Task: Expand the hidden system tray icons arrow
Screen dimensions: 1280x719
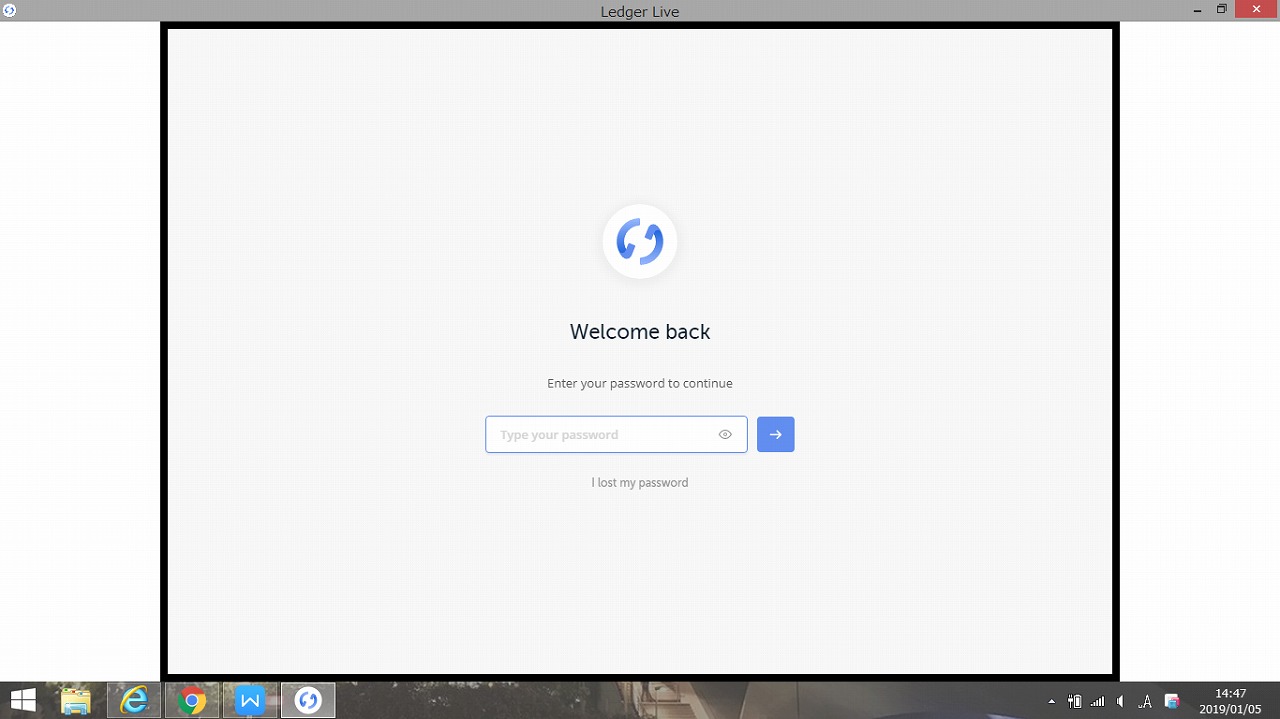Action: [1051, 702]
